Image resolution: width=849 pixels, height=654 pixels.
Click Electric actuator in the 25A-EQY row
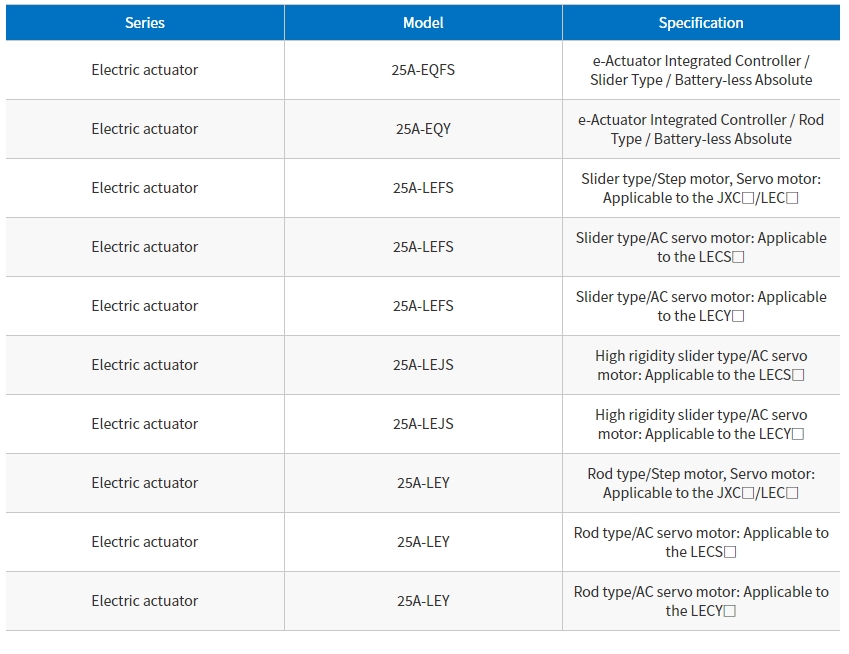click(x=145, y=129)
